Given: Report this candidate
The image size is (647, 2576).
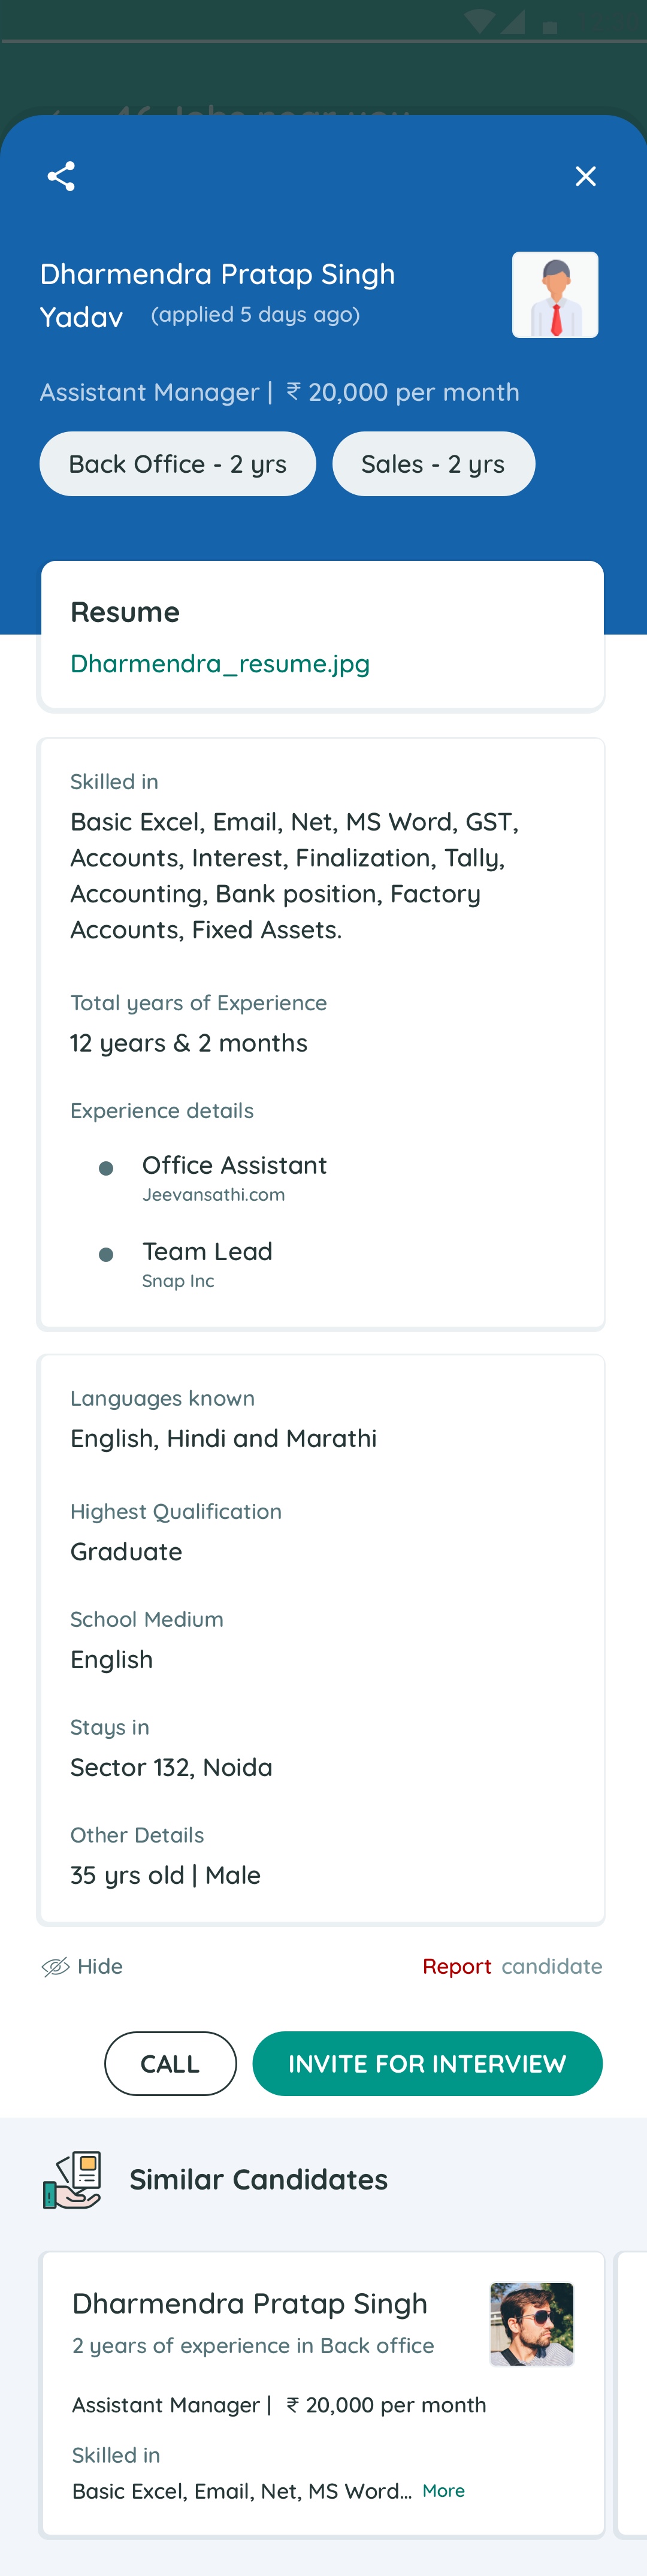Looking at the screenshot, I should tap(457, 1966).
